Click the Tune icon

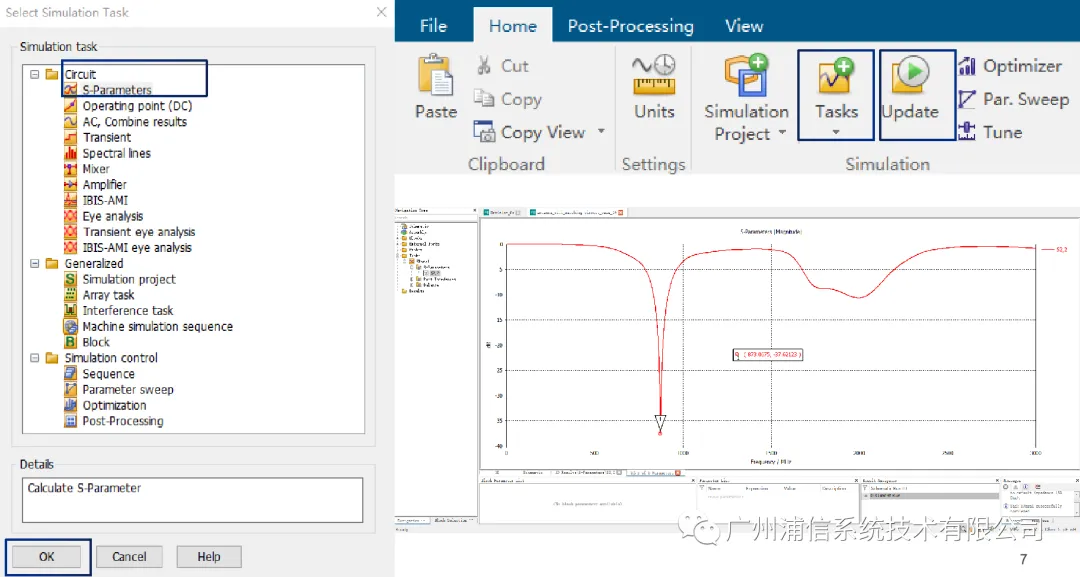(x=967, y=132)
